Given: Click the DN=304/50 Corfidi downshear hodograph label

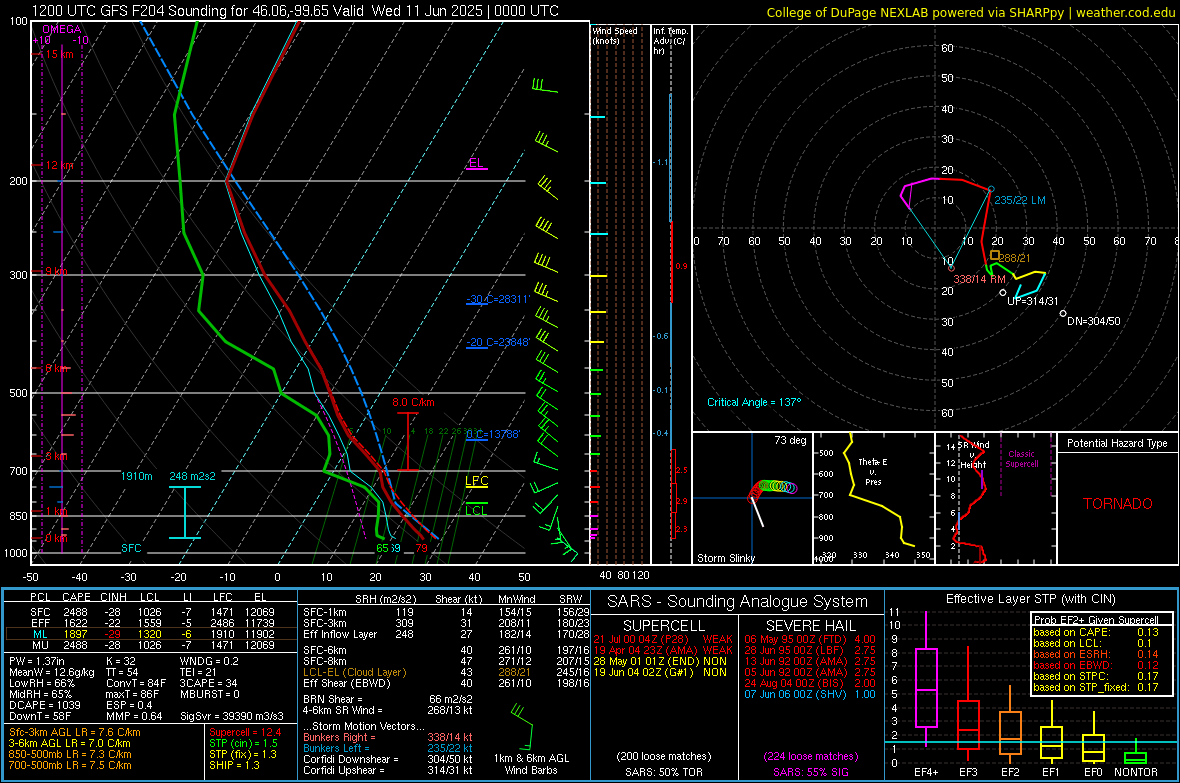Looking at the screenshot, I should pyautogui.click(x=1093, y=321).
